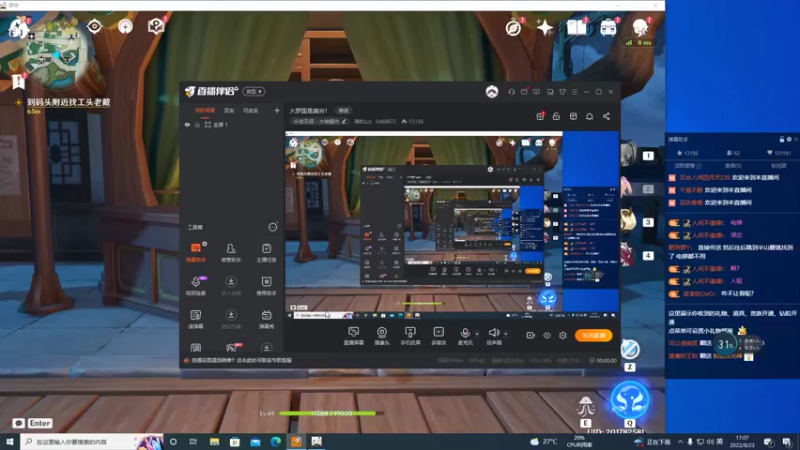This screenshot has height=450, width=800.
Task: Select the first scene tab highlighted in orange
Action: tap(205, 111)
